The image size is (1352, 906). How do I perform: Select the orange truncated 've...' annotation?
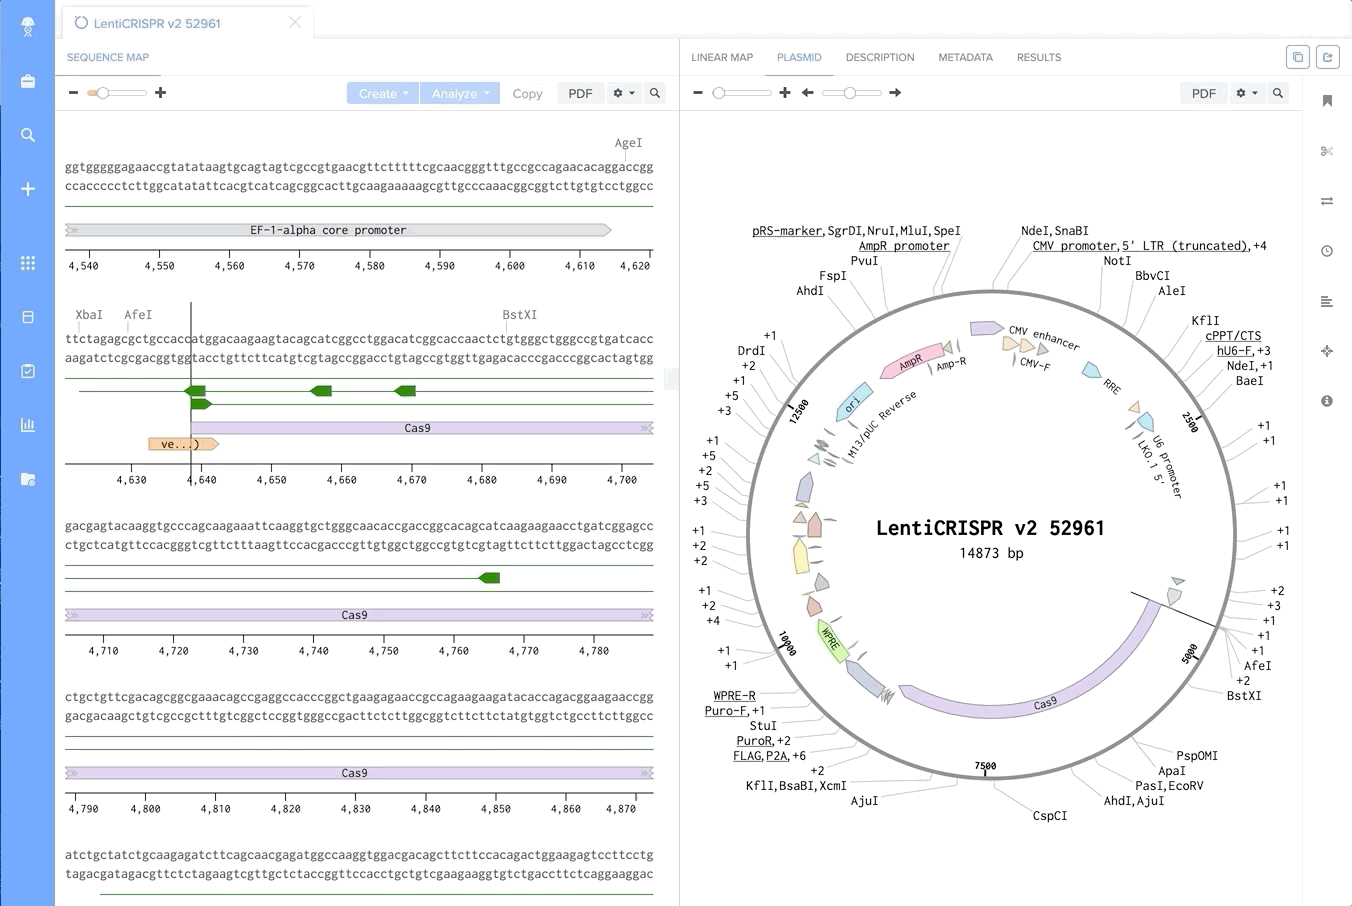coord(183,444)
